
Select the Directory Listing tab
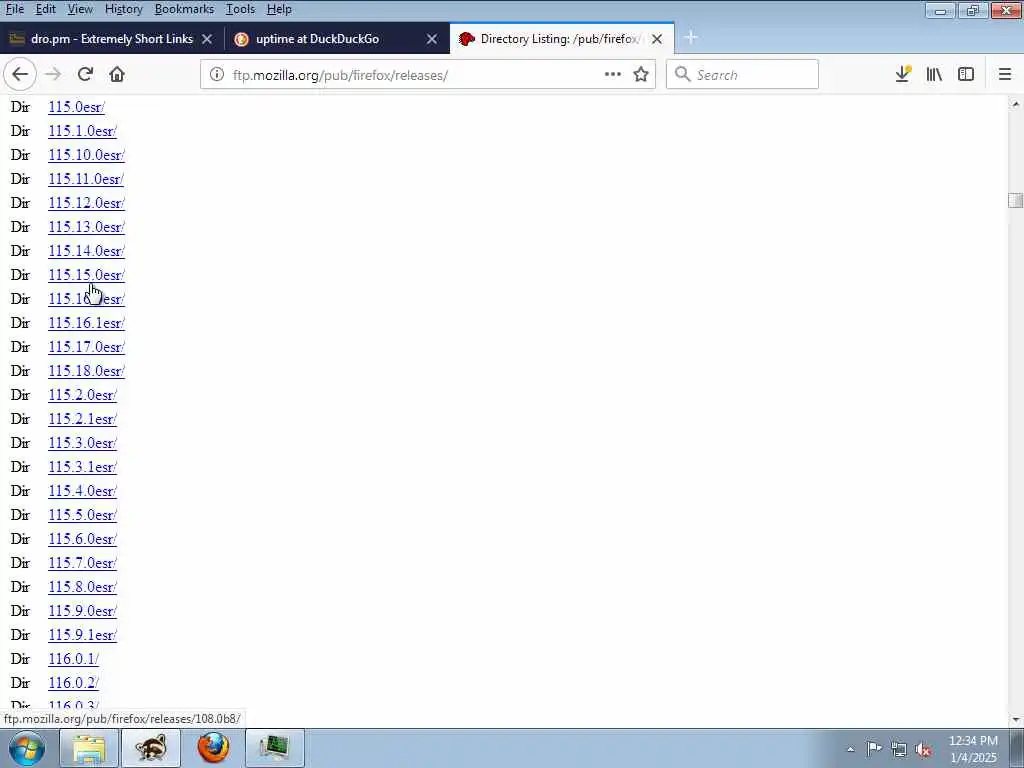[x=562, y=39]
